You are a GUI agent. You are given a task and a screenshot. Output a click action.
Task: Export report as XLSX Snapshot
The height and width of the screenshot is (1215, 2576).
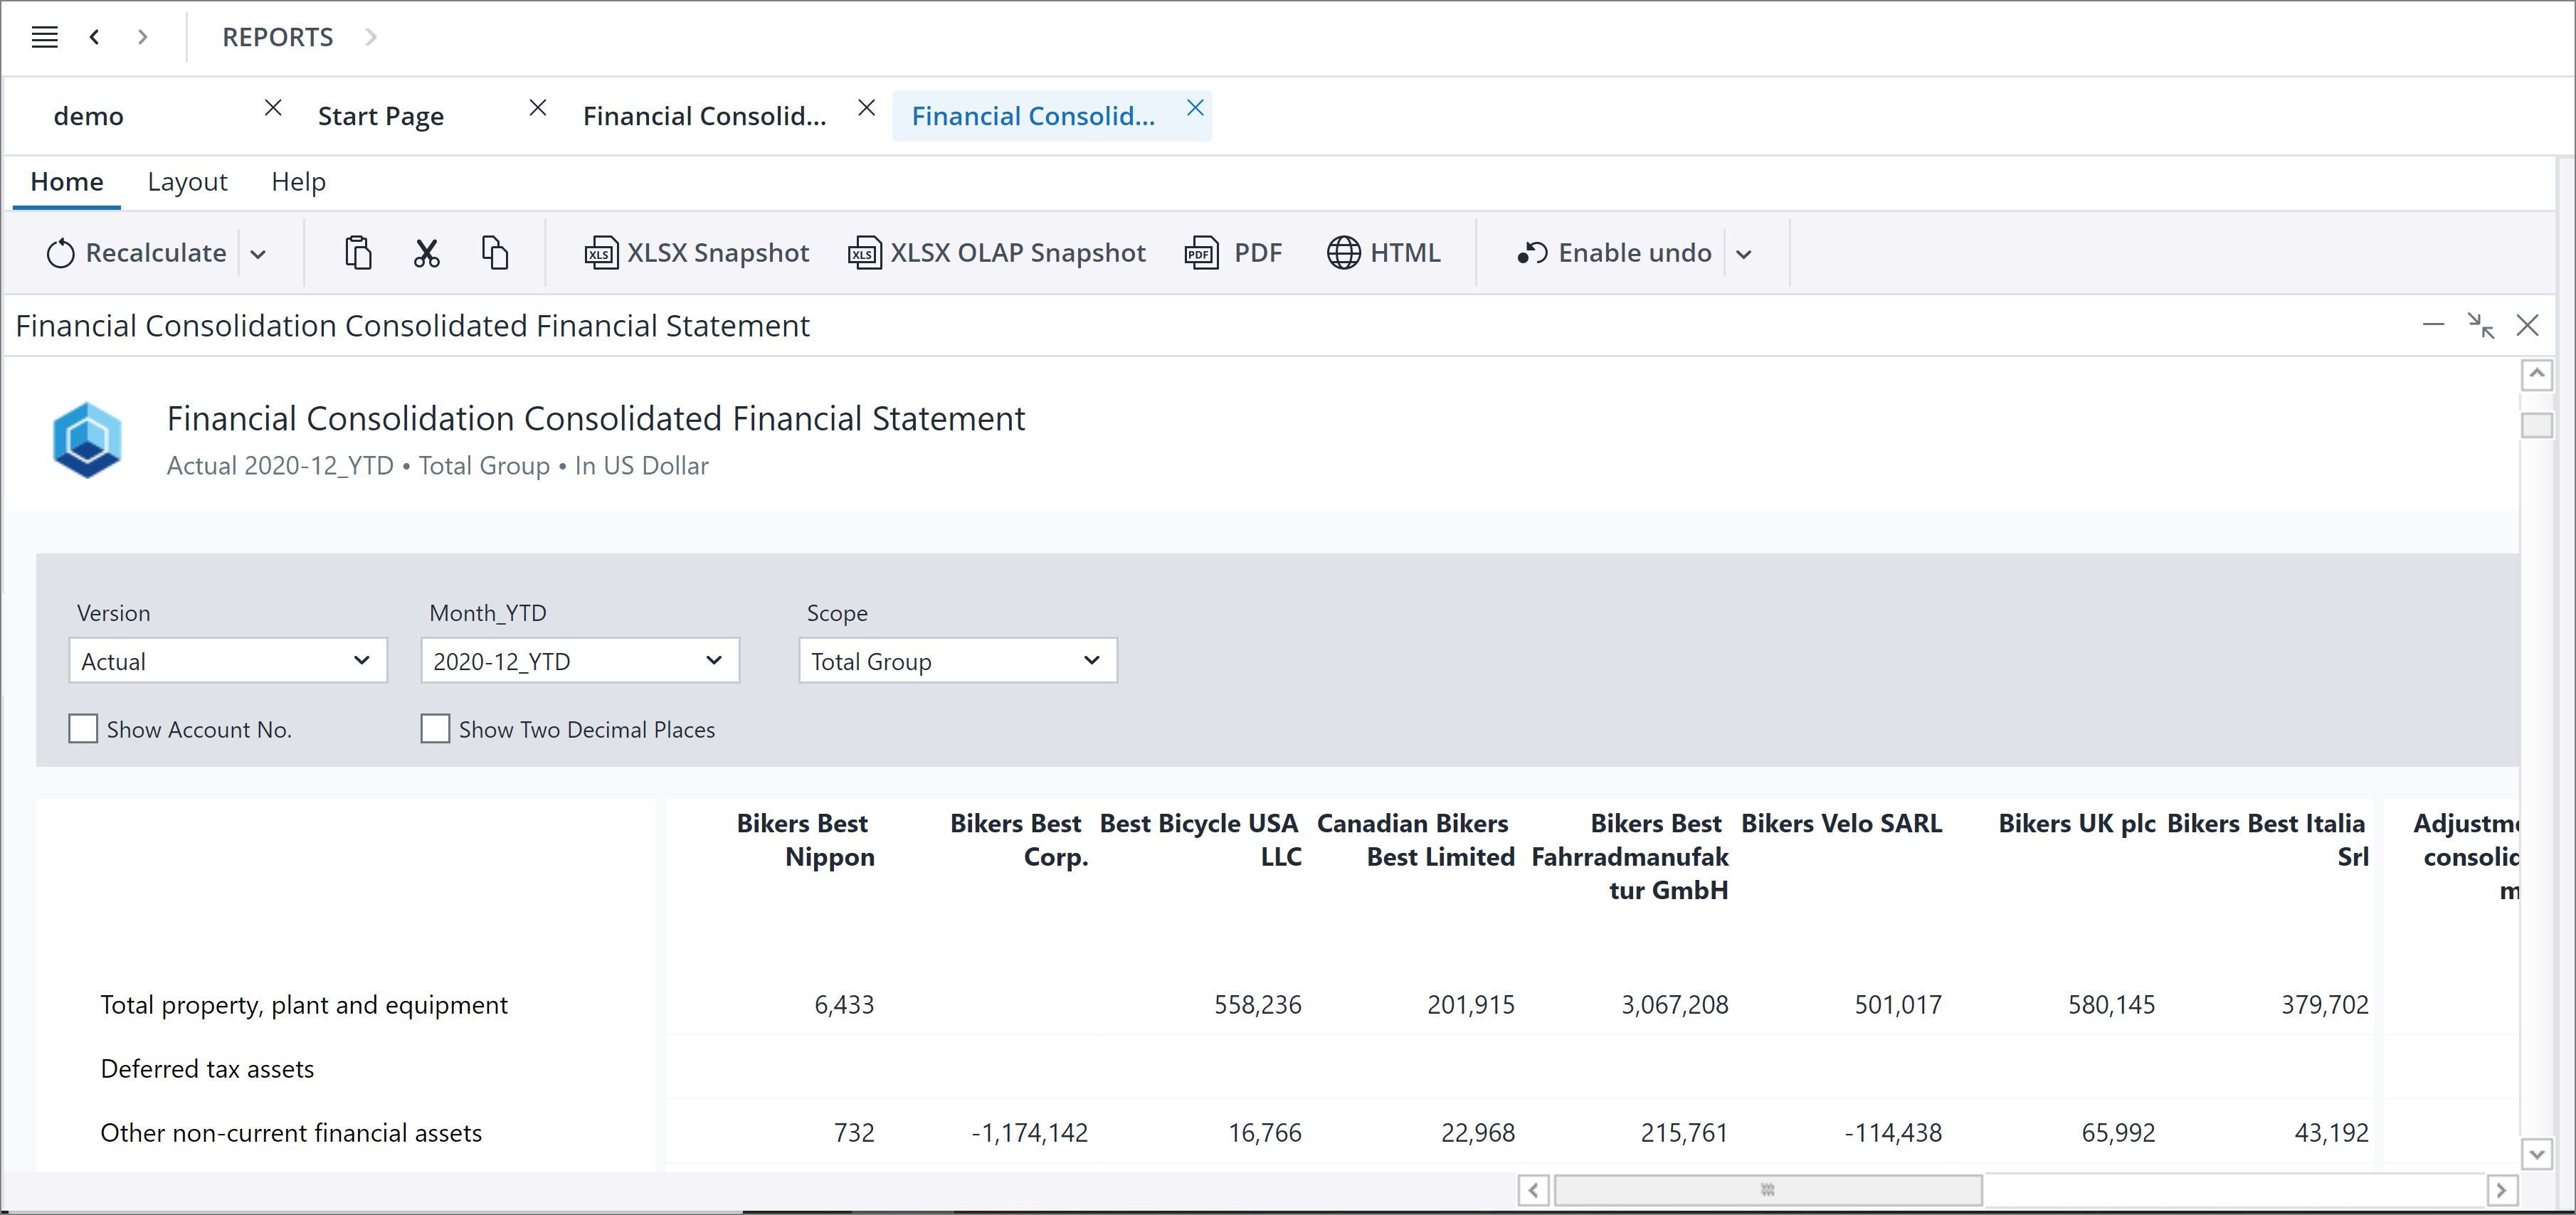coord(697,253)
